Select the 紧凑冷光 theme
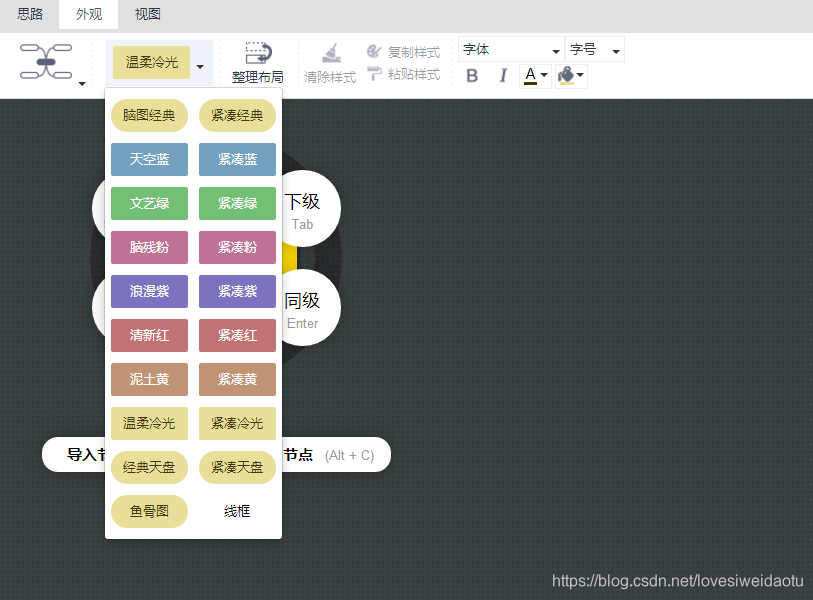 [x=237, y=424]
